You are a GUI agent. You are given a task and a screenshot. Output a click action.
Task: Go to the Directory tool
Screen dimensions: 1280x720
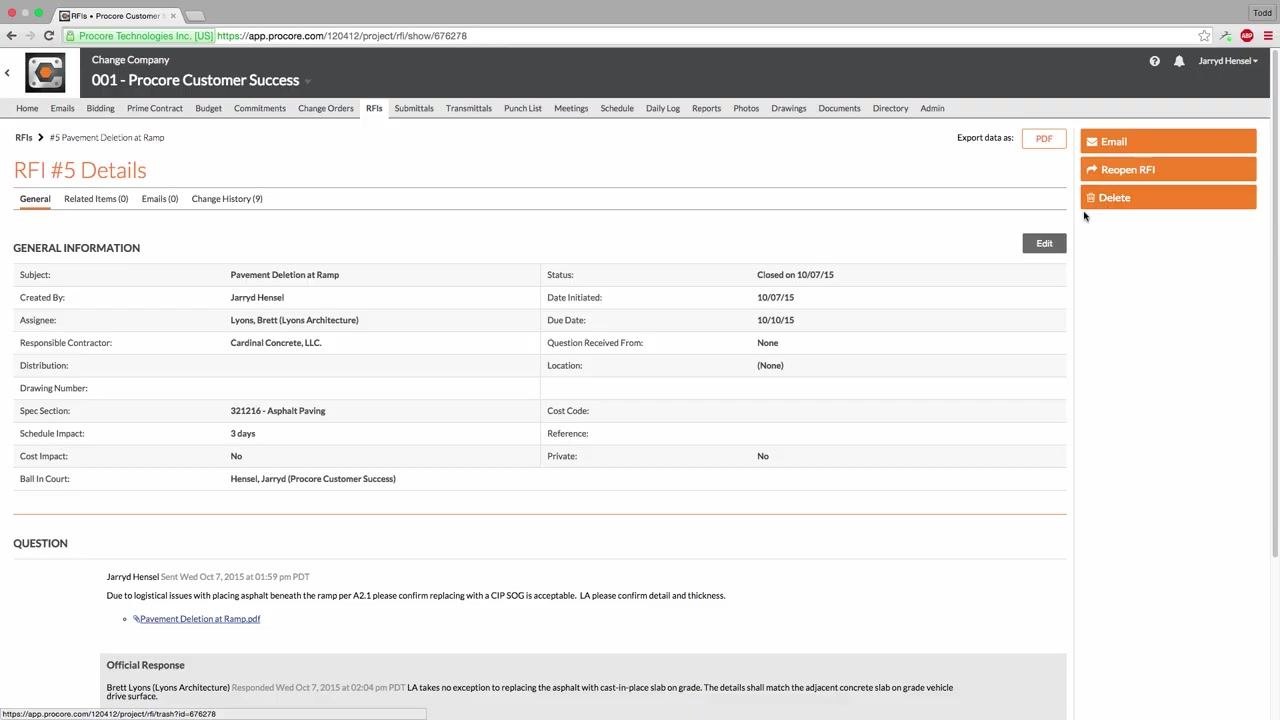(890, 108)
